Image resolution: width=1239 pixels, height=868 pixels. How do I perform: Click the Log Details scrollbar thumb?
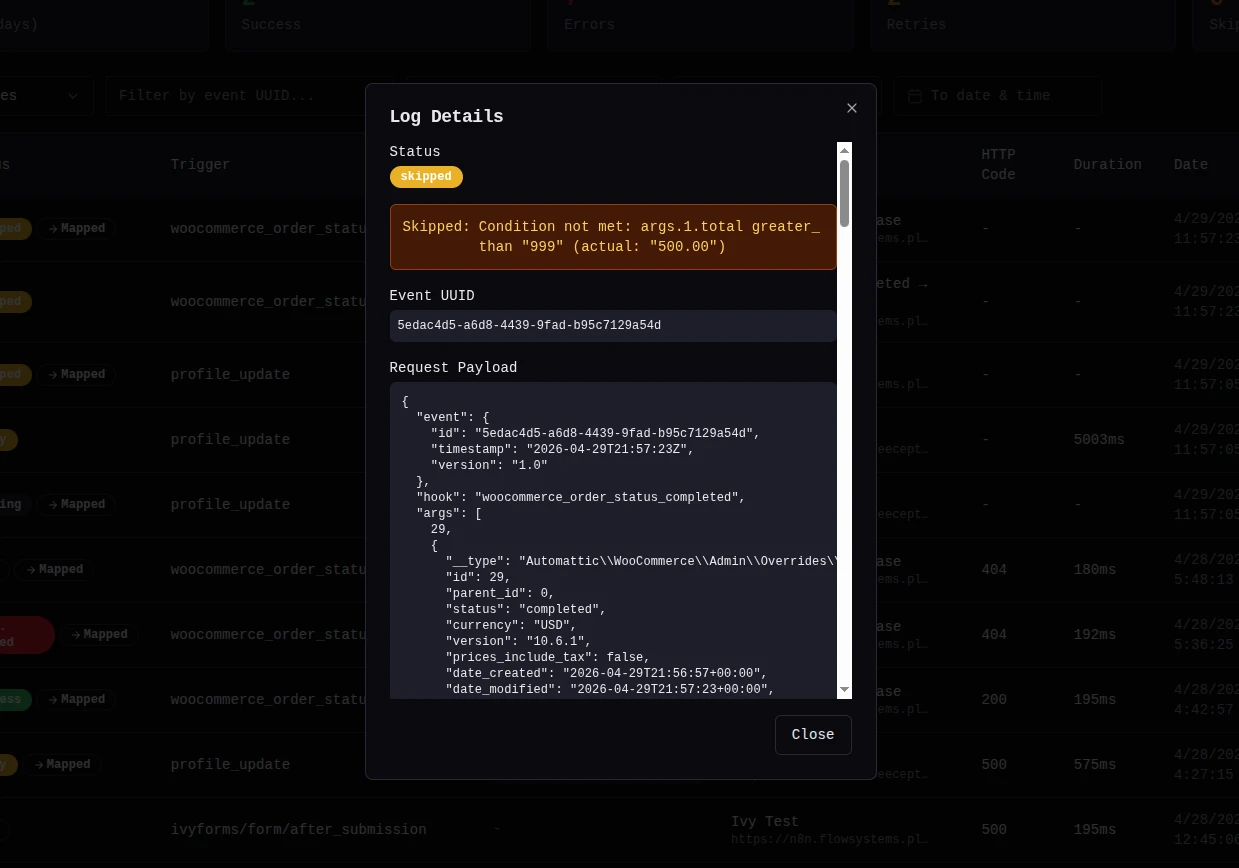(844, 192)
